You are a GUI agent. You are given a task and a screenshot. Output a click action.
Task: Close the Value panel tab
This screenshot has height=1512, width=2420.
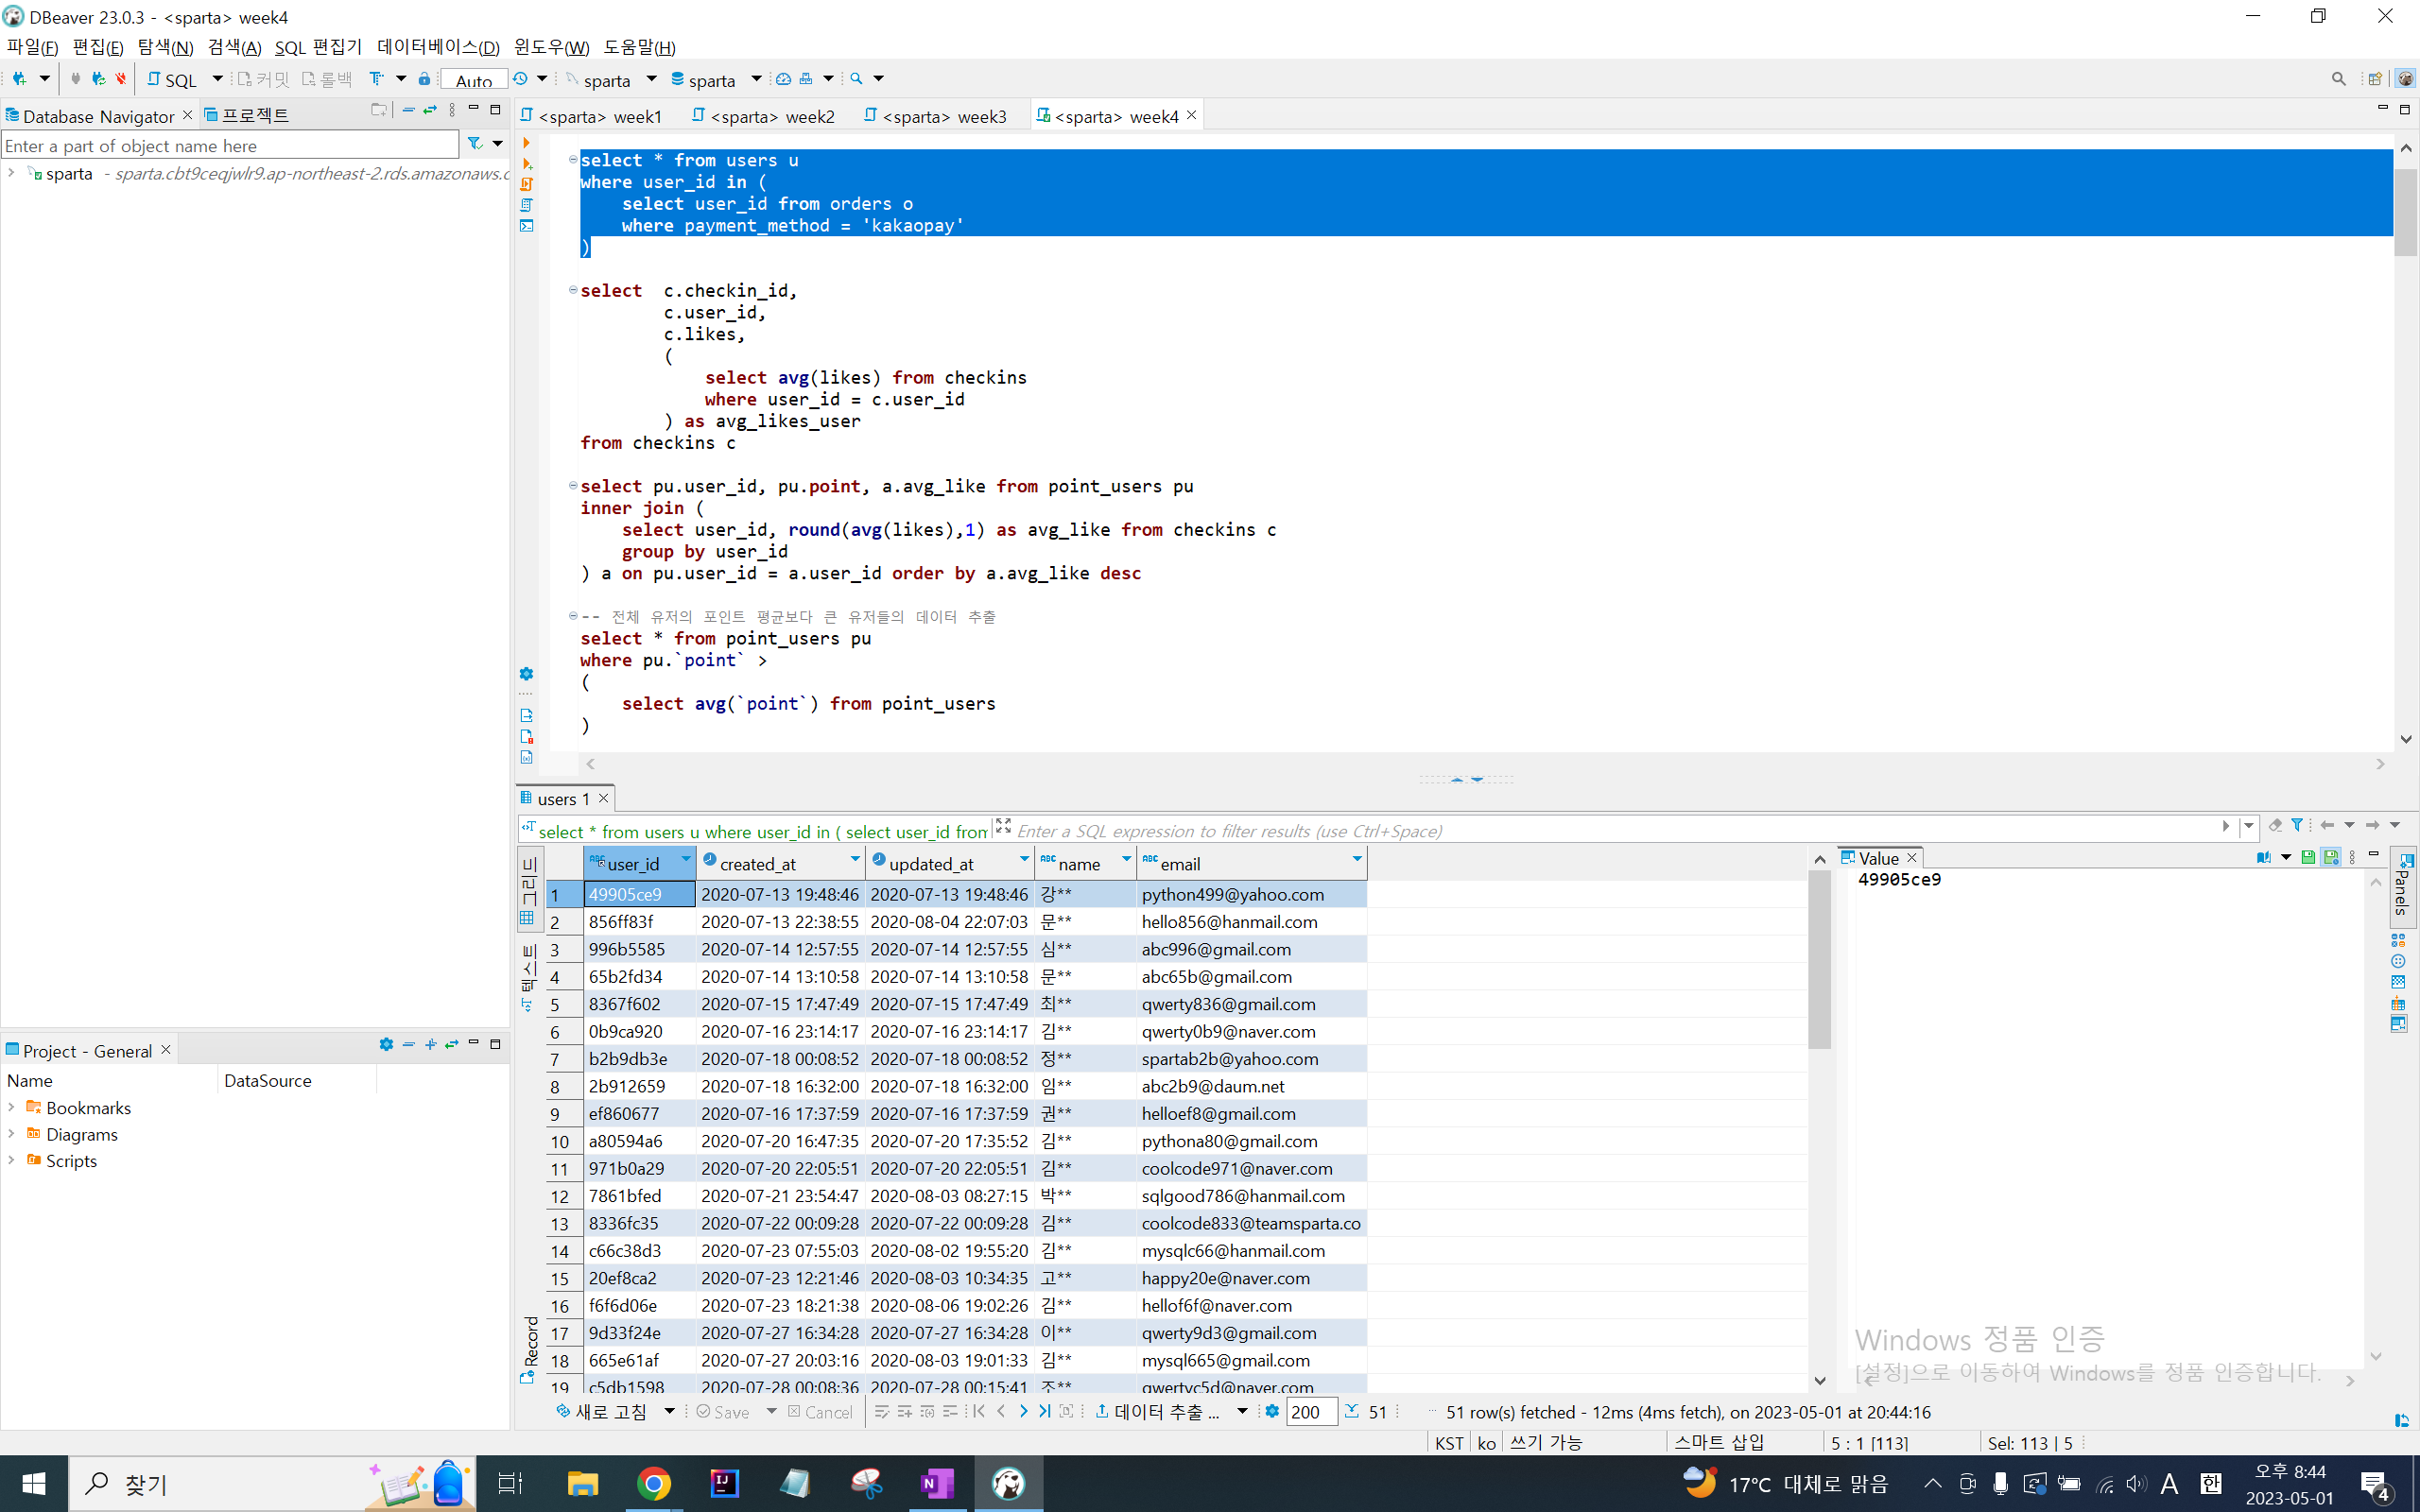[1912, 858]
